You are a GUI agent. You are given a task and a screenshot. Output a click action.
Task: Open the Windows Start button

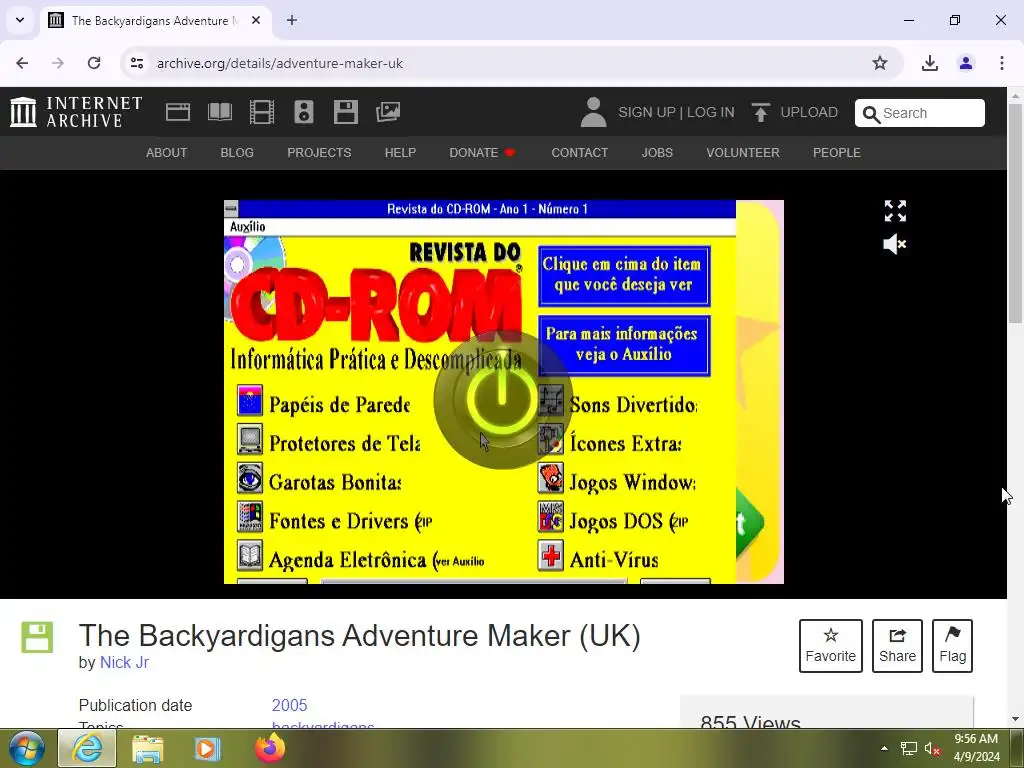[x=26, y=748]
